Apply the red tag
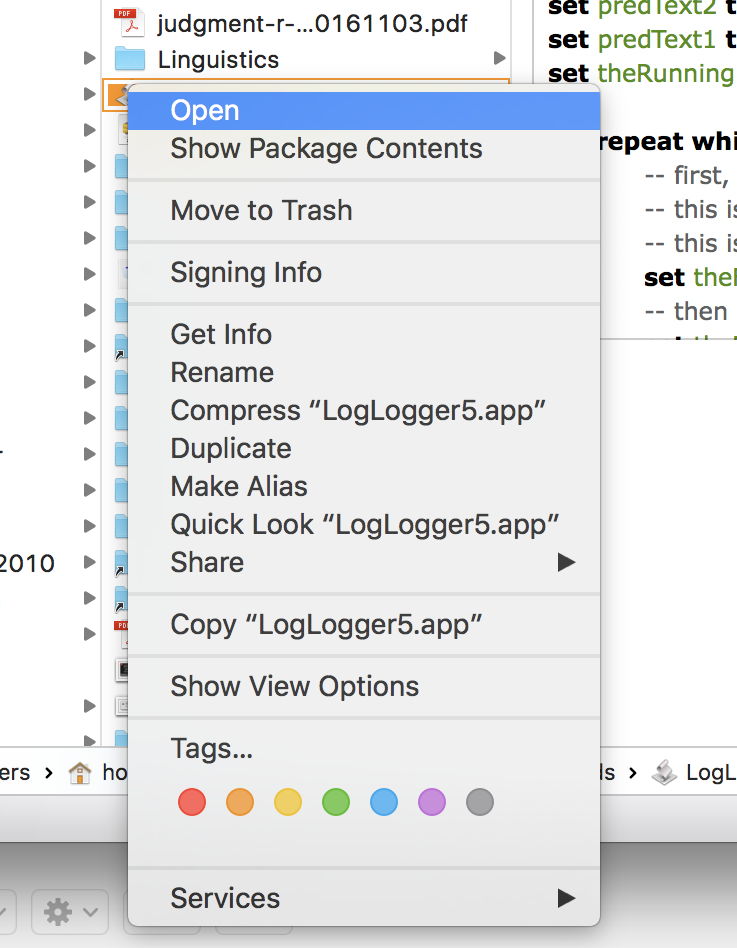This screenshot has height=948, width=737. tap(192, 801)
